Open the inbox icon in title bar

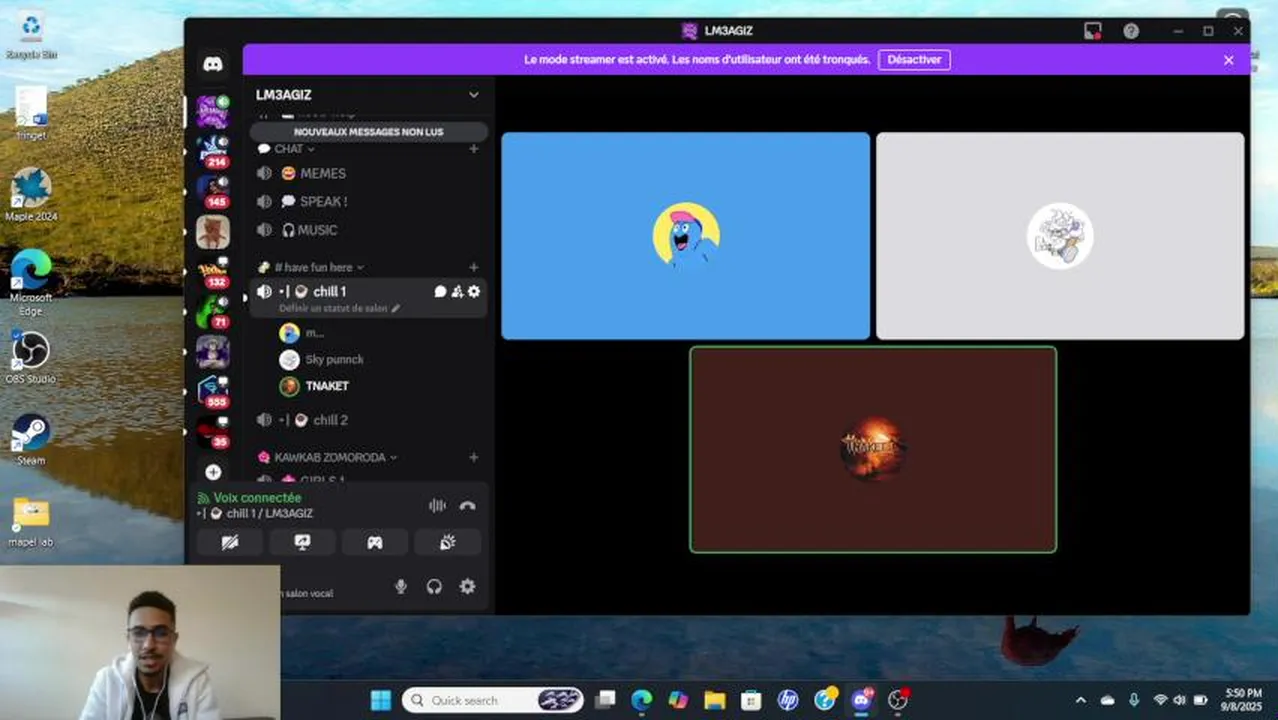coord(1093,31)
